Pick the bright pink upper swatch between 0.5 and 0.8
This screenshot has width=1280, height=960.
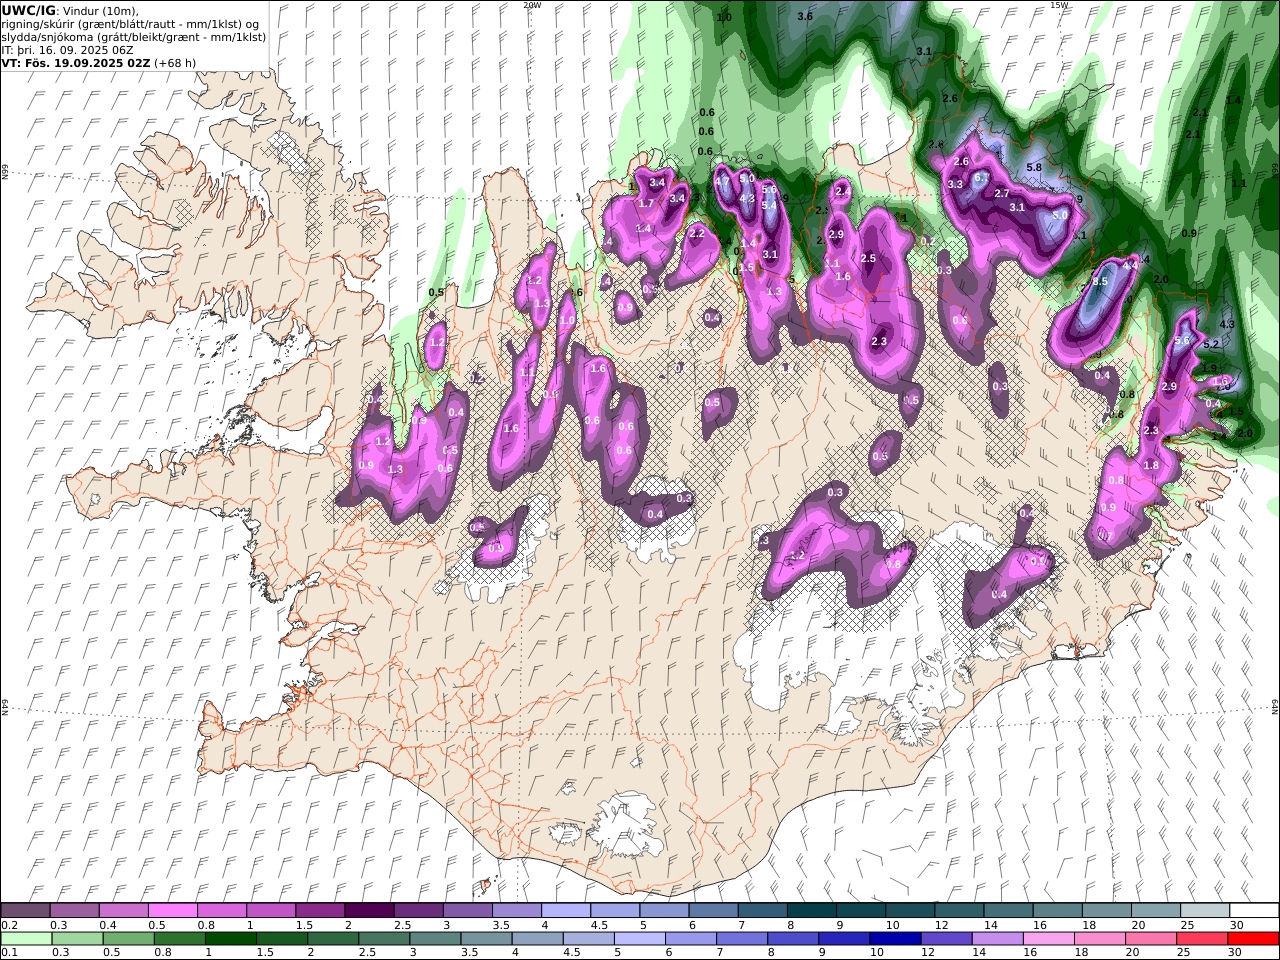tap(172, 911)
